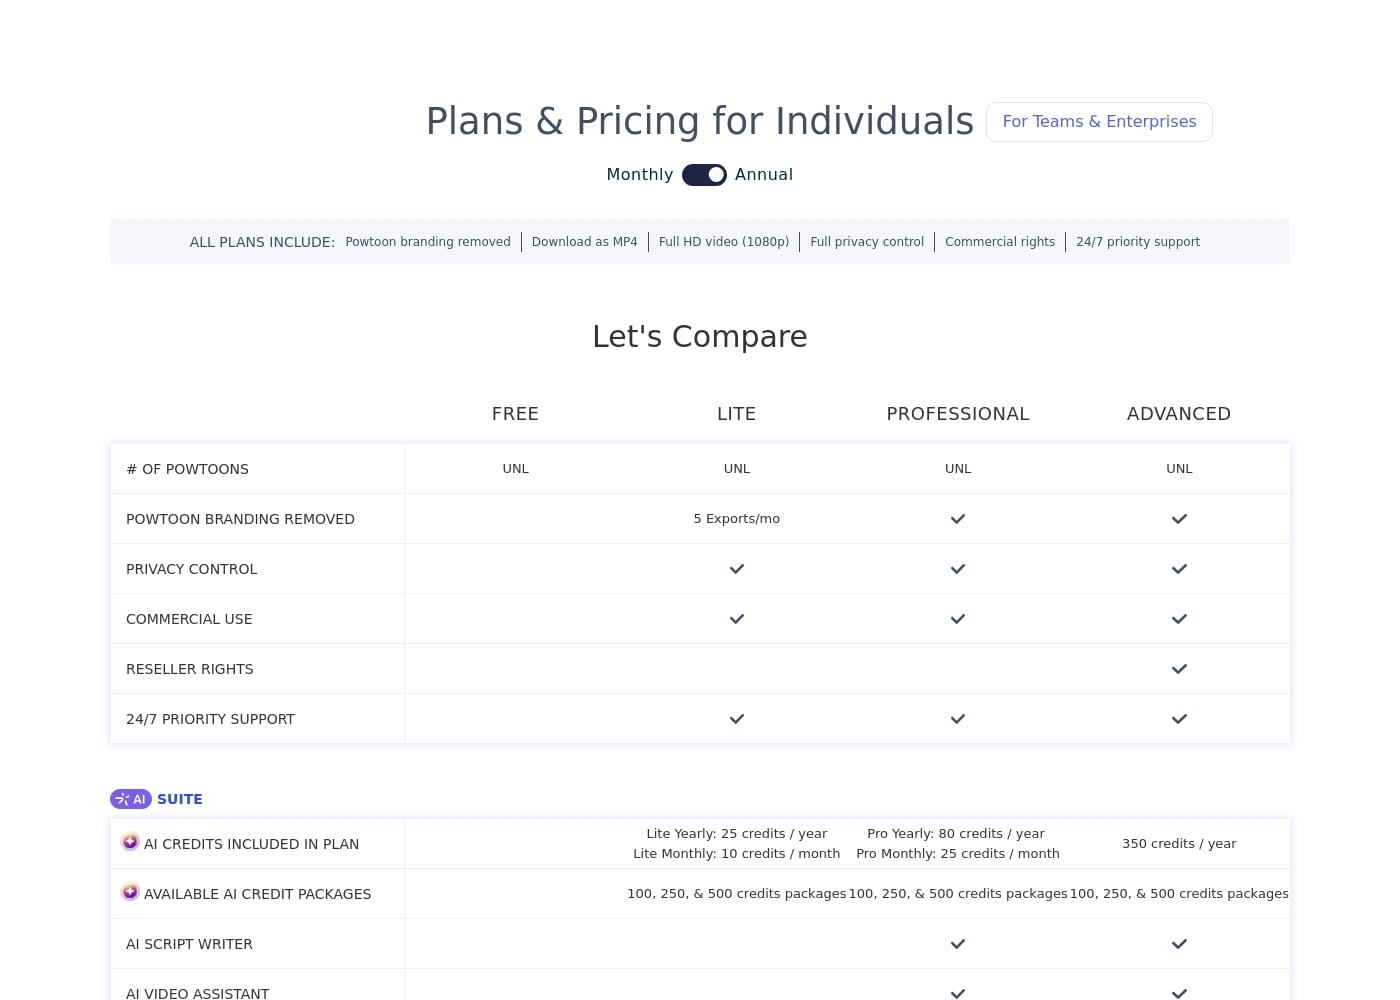The image size is (1400, 1000).
Task: Click the Professional checkmark for AI Video Assistant
Action: (958, 994)
